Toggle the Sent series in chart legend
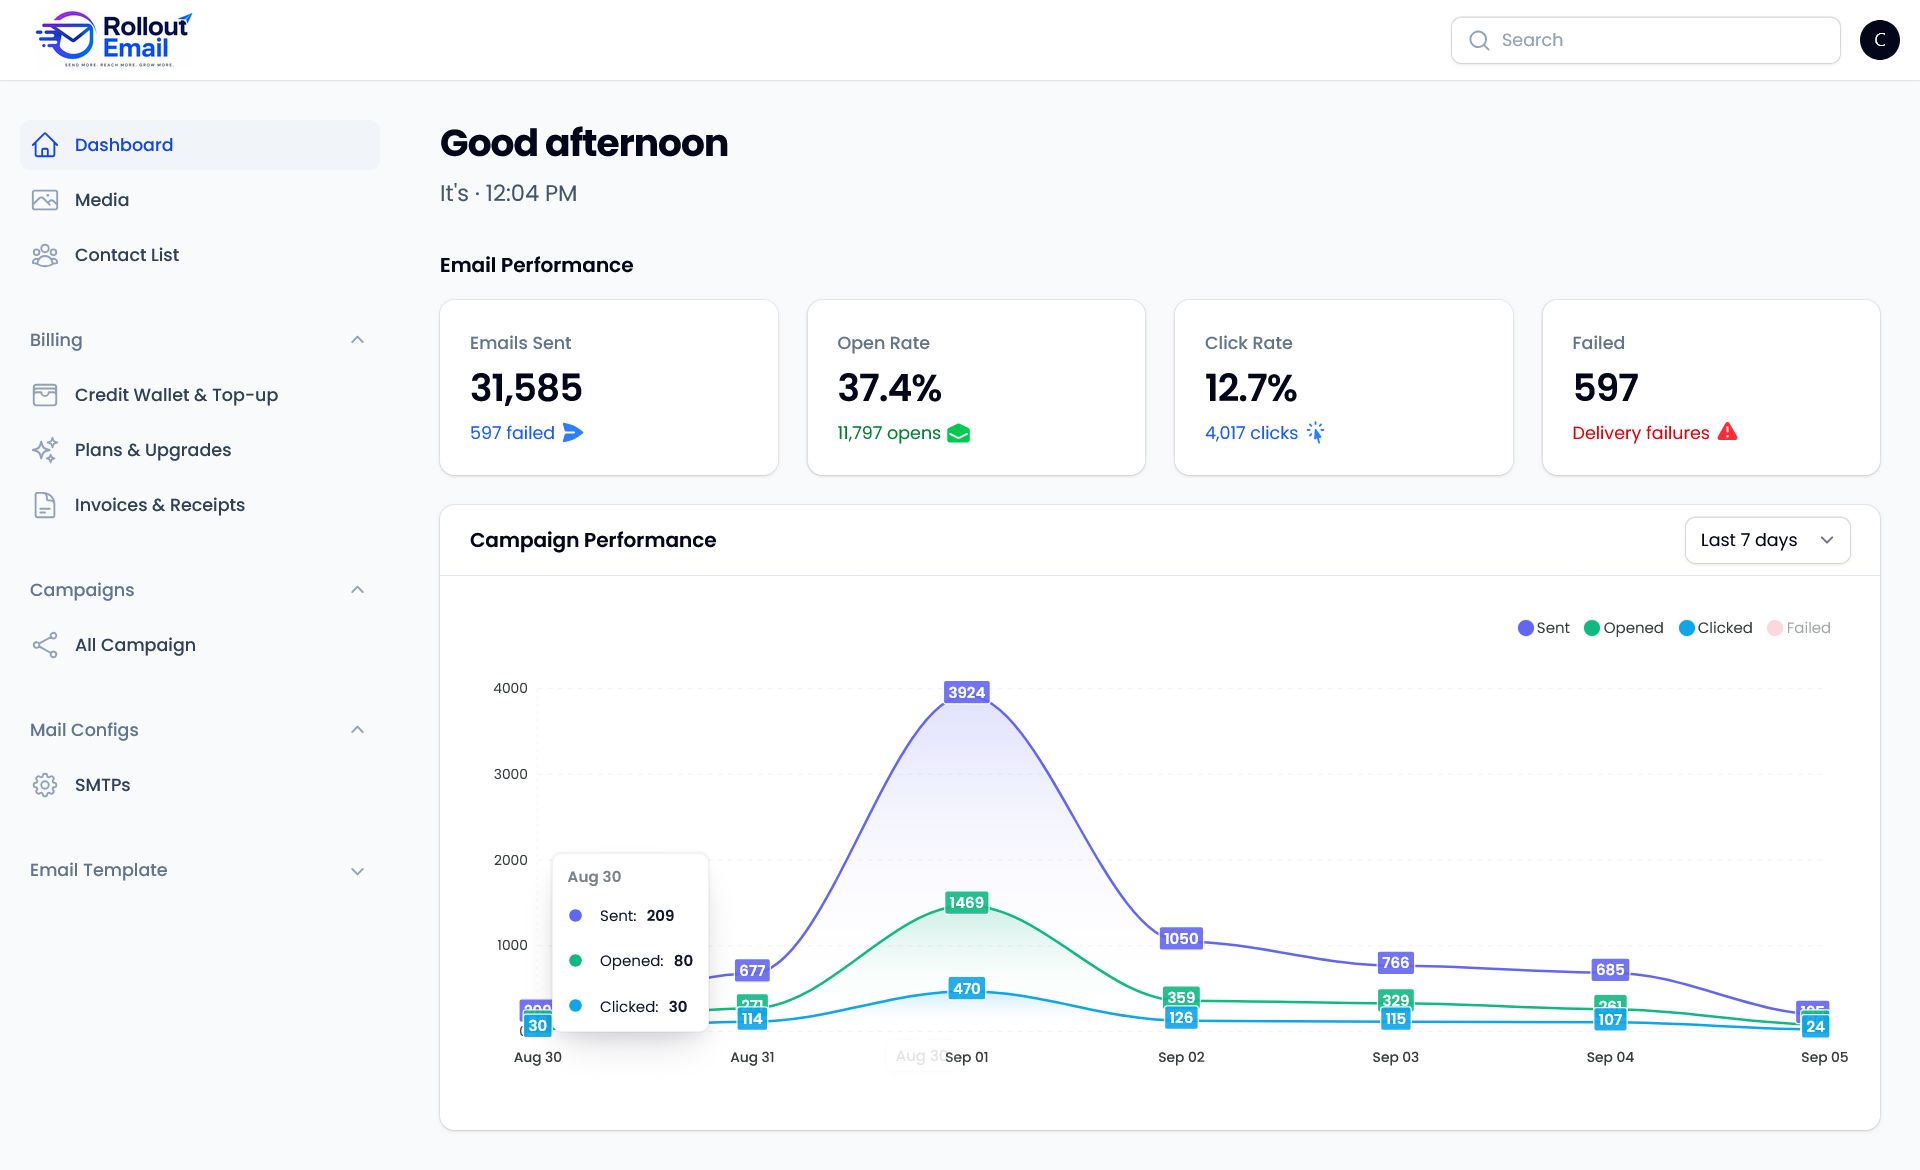1920x1170 pixels. [x=1544, y=628]
